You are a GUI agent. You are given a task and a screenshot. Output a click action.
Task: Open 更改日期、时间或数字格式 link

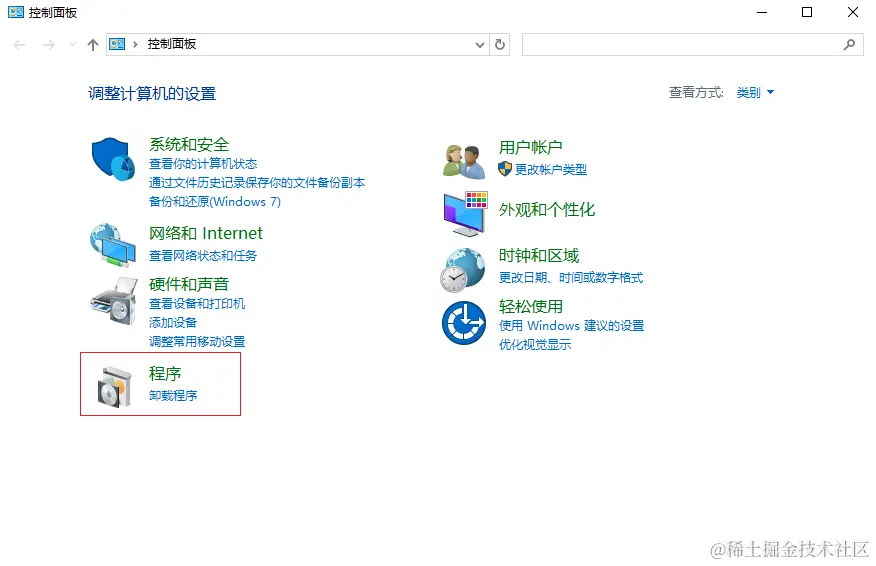pos(570,278)
